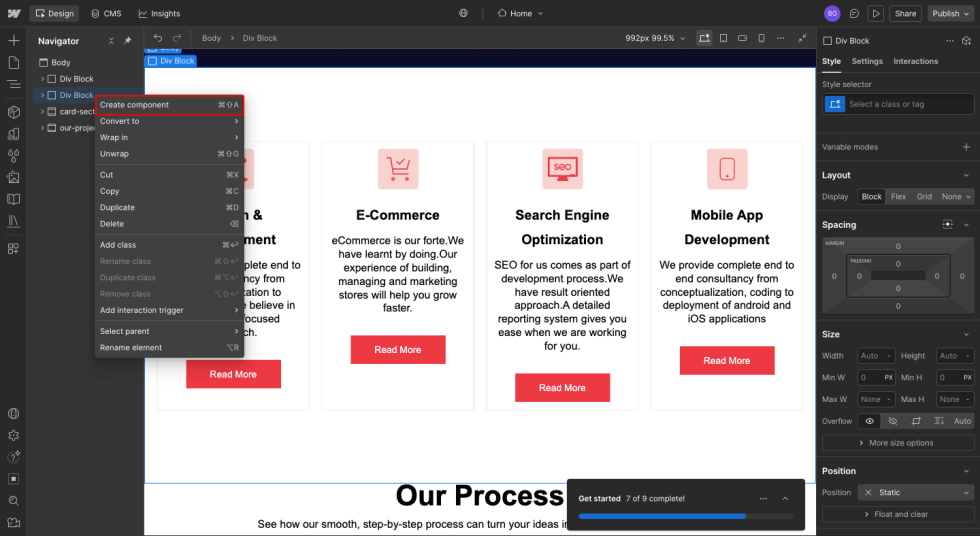Click Body in the breadcrumb
The image size is (980, 536).
211,38
